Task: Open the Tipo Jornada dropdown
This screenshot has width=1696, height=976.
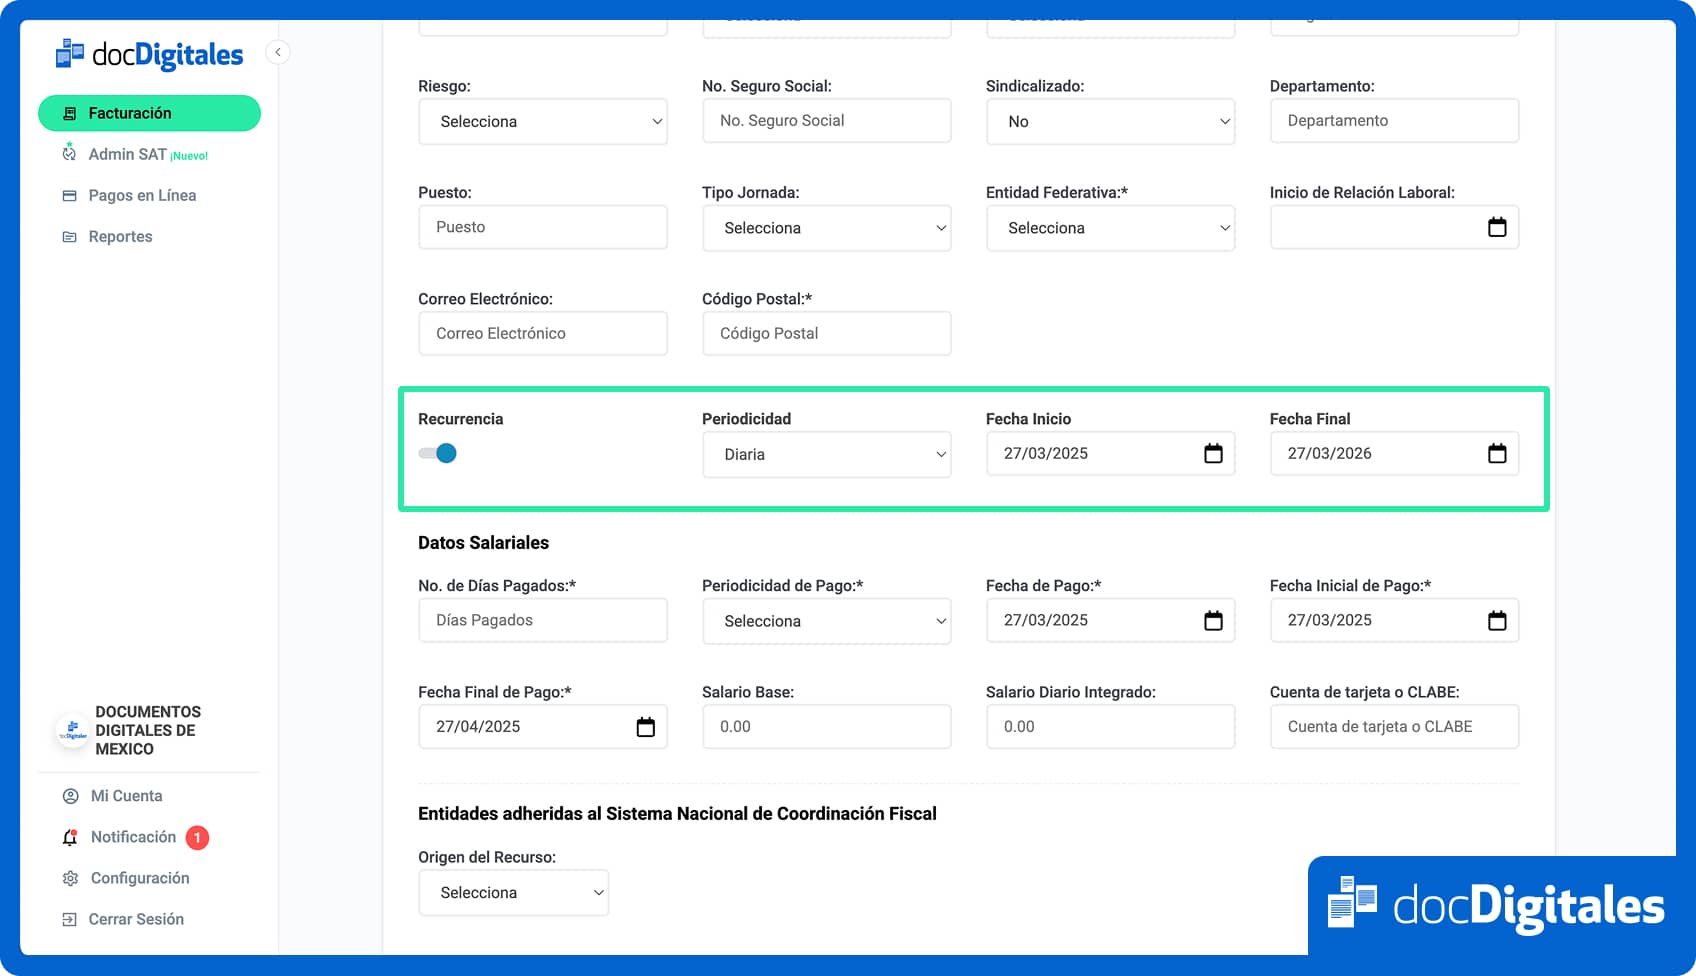Action: (x=827, y=228)
